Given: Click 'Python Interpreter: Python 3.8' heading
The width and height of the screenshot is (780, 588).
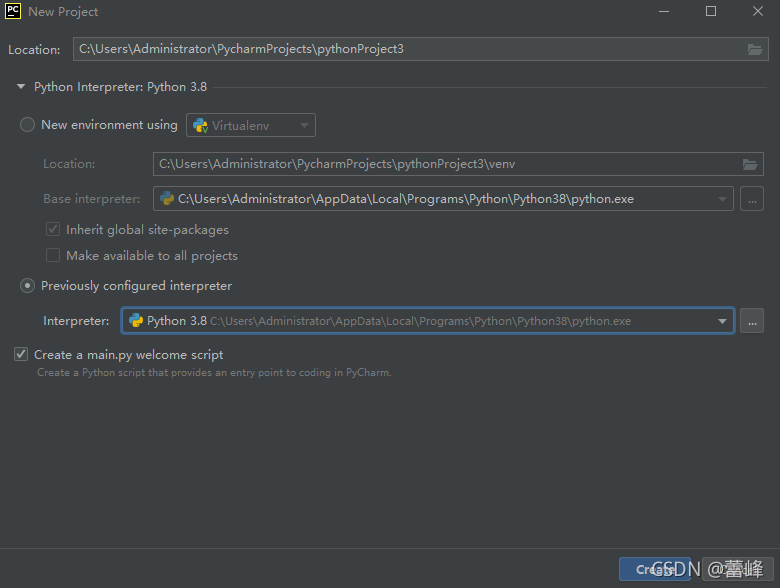Looking at the screenshot, I should pyautogui.click(x=120, y=87).
